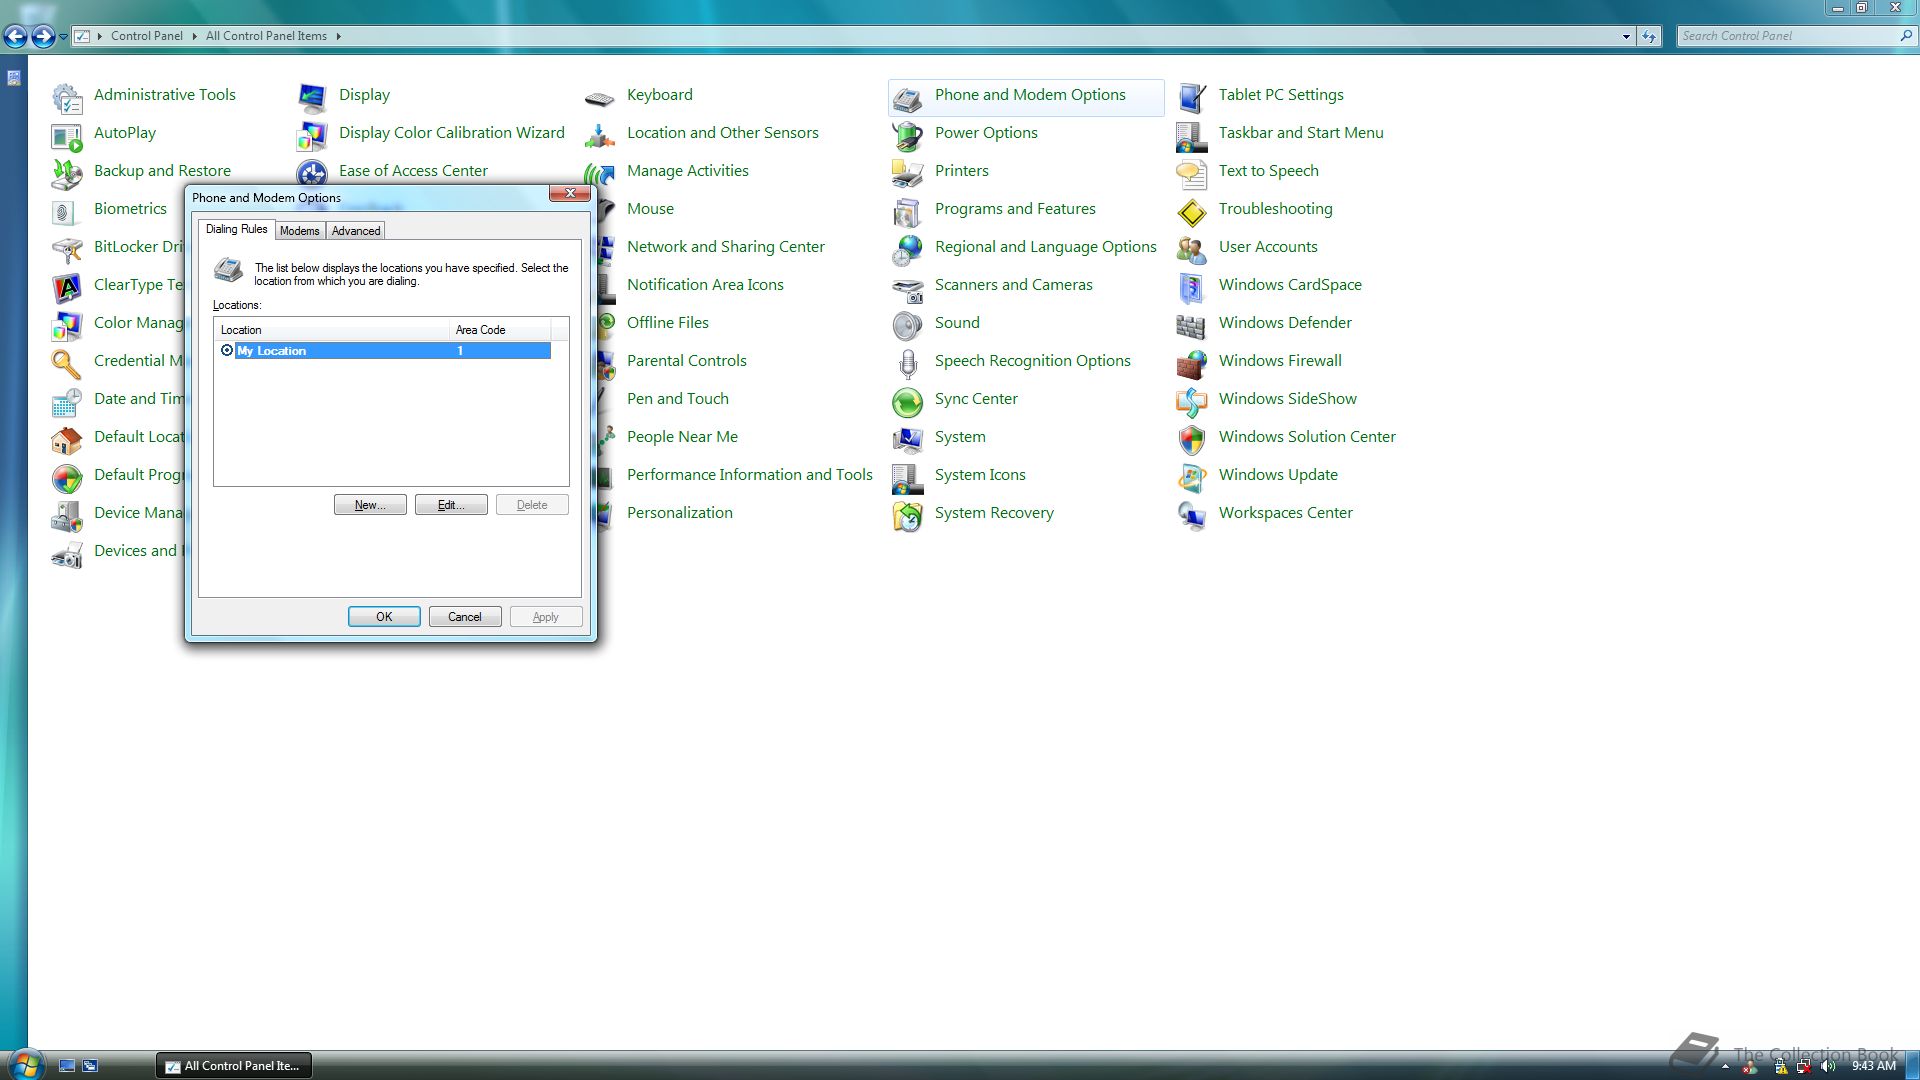Open Performance Information and Tools link
The image size is (1920, 1080).
point(750,474)
